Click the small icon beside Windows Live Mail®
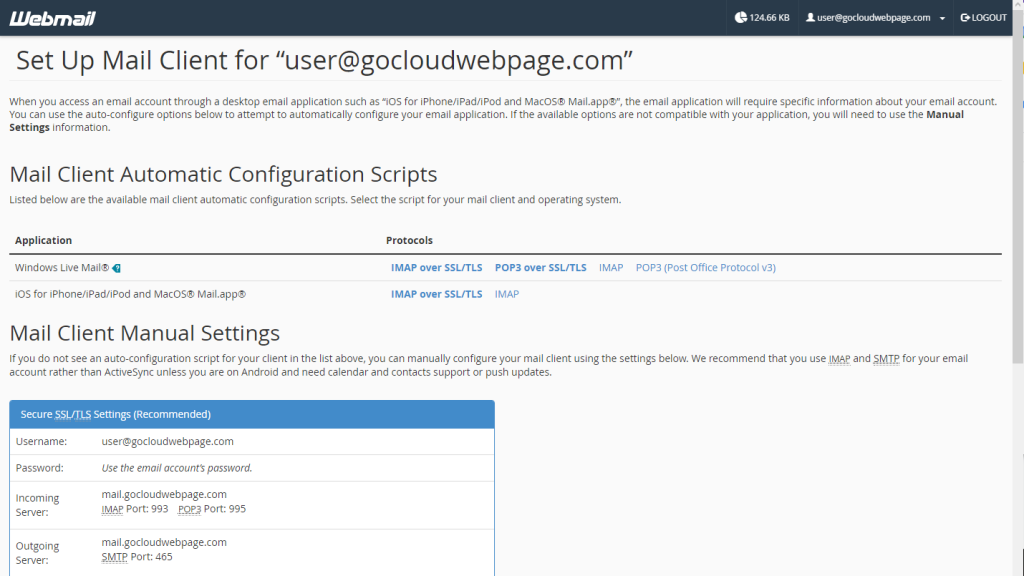Image resolution: width=1024 pixels, height=576 pixels. pyautogui.click(x=115, y=267)
